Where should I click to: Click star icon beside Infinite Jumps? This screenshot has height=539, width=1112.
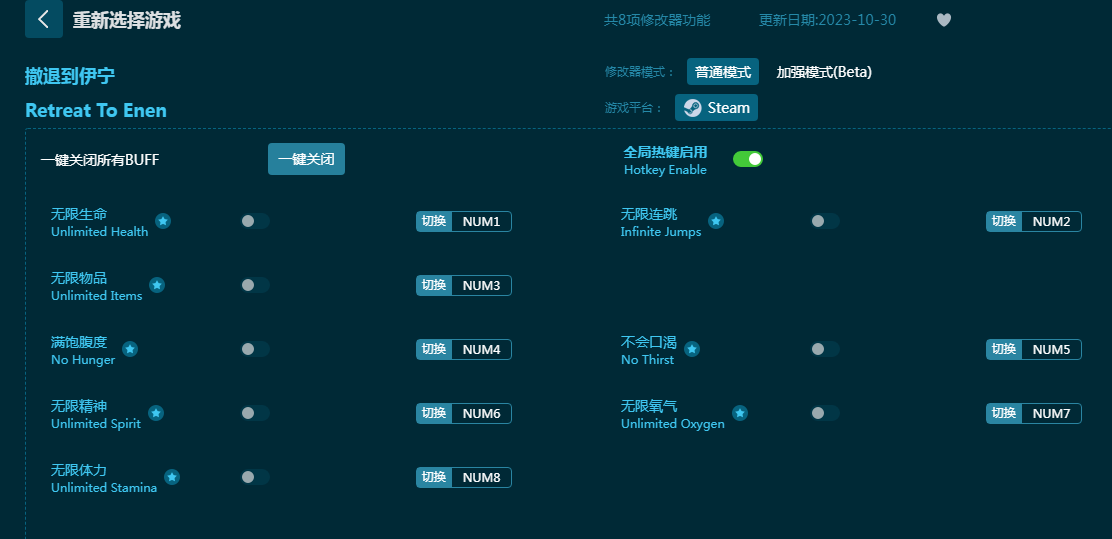(716, 221)
